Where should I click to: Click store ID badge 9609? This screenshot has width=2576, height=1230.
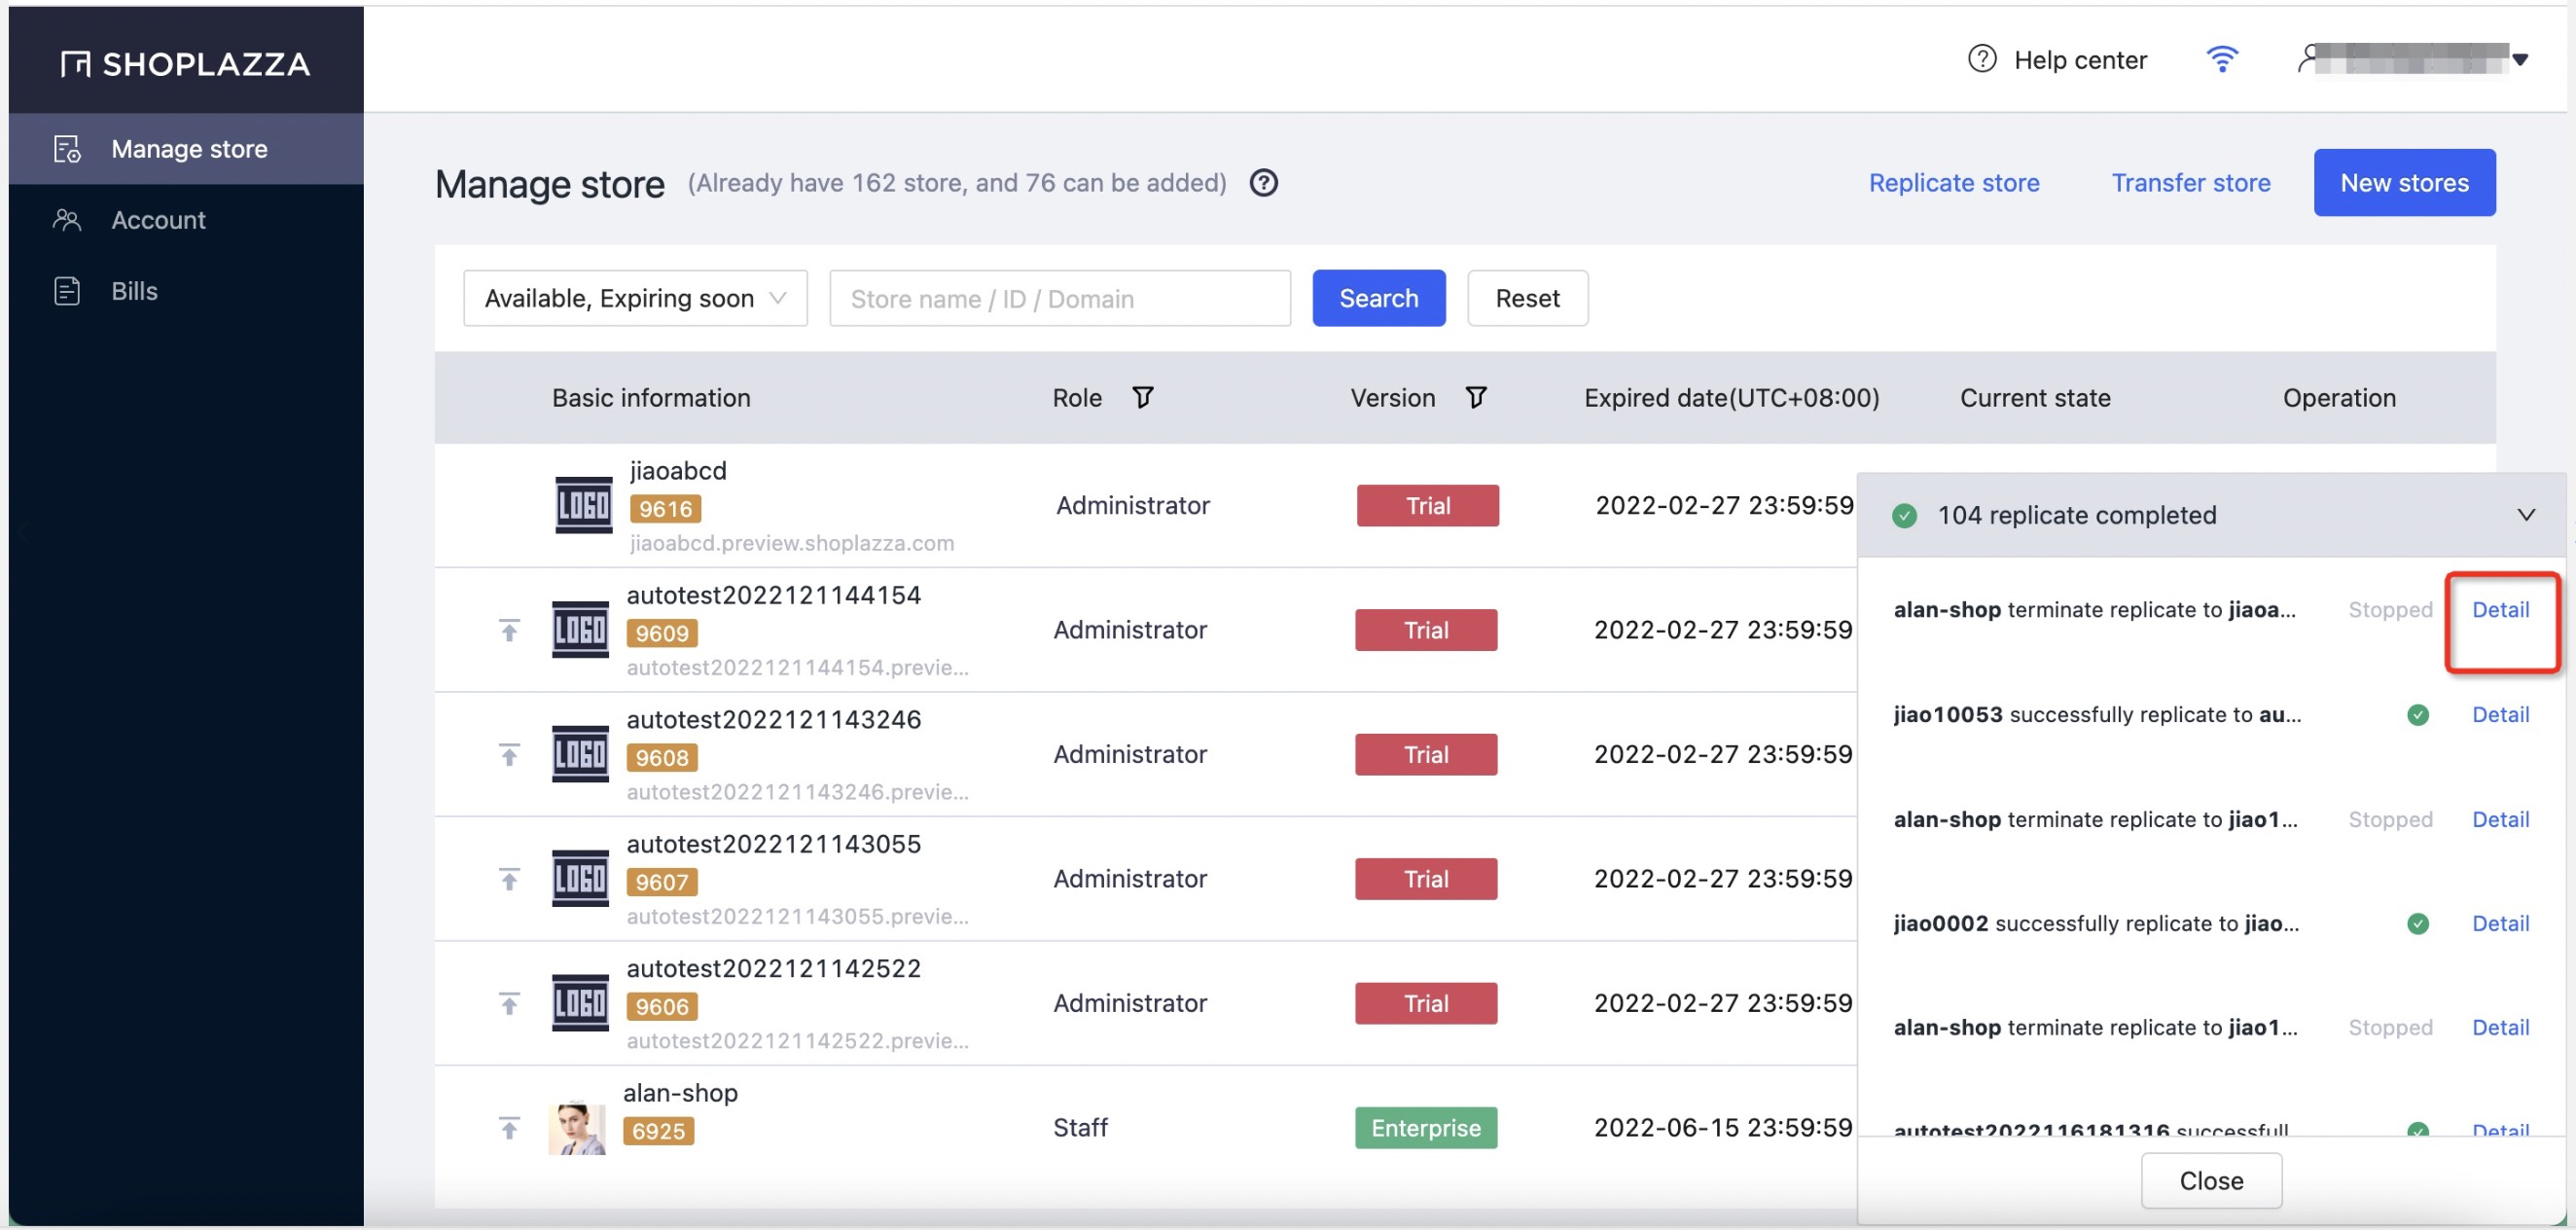pyautogui.click(x=662, y=633)
